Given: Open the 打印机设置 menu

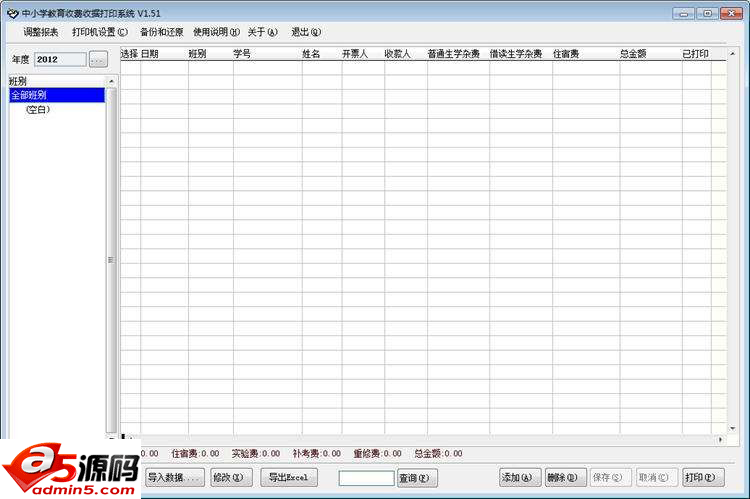Looking at the screenshot, I should click(x=100, y=32).
